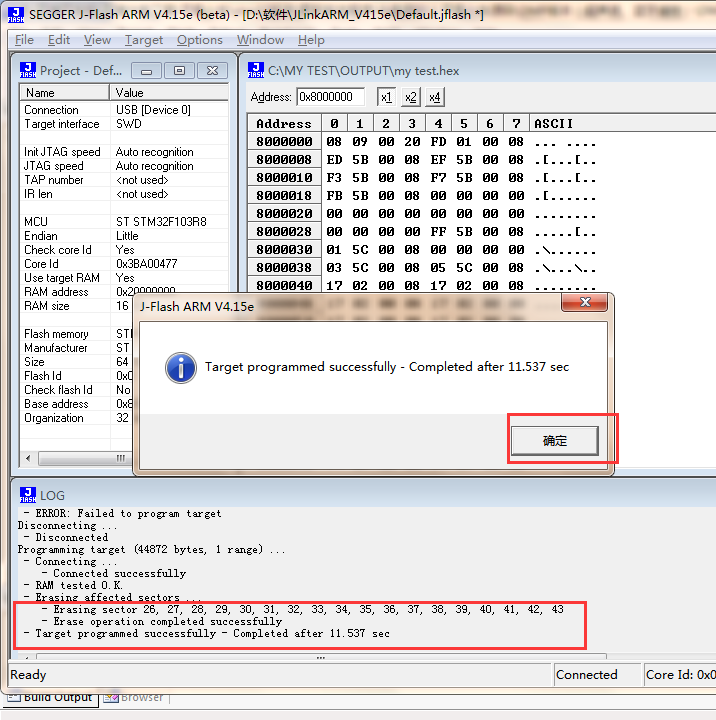Click Project panel scrollbar left arrow
The width and height of the screenshot is (716, 720).
(x=28, y=458)
